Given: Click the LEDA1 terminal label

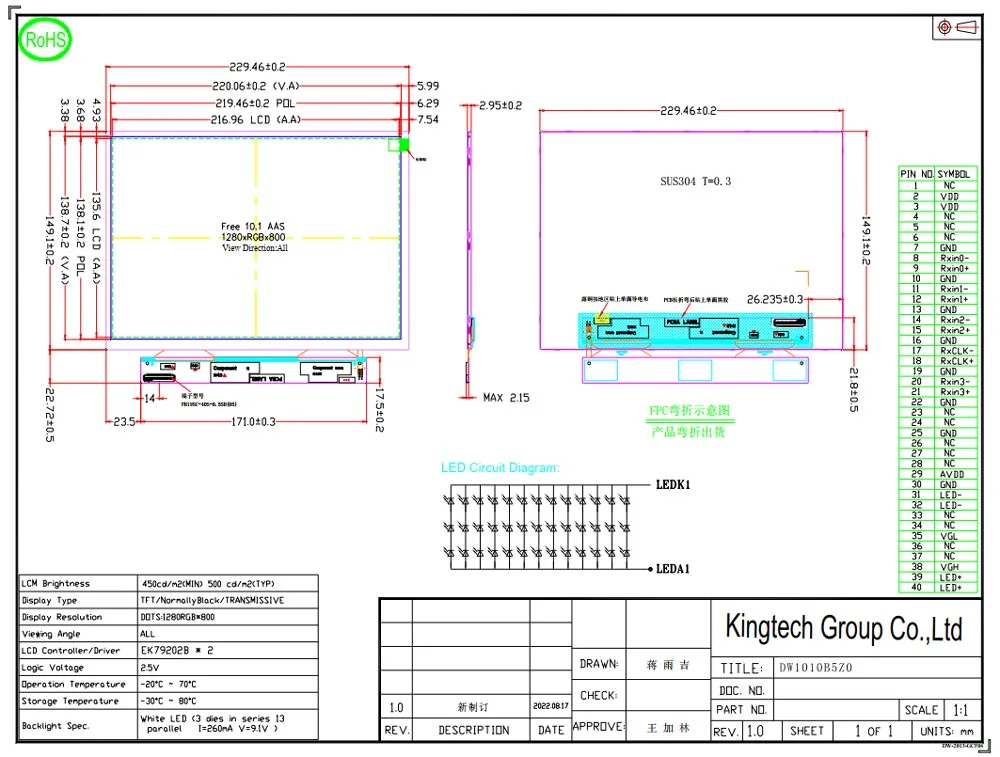Looking at the screenshot, I should coord(673,570).
